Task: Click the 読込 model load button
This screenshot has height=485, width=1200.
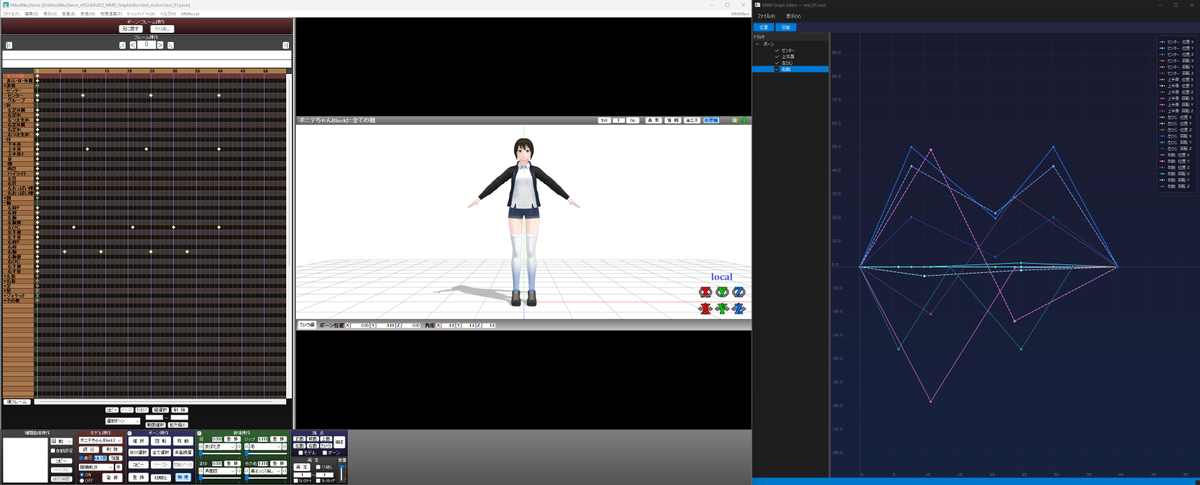Action: pyautogui.click(x=89, y=449)
